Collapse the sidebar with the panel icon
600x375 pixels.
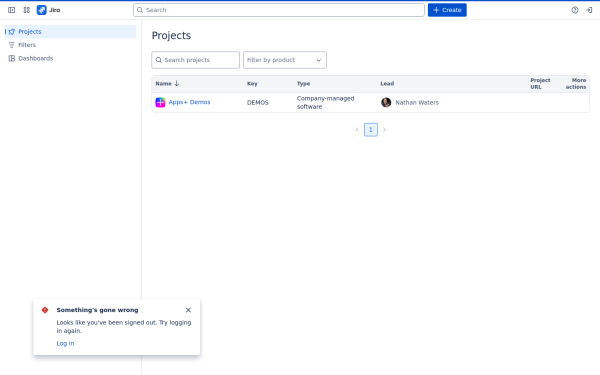coord(11,10)
